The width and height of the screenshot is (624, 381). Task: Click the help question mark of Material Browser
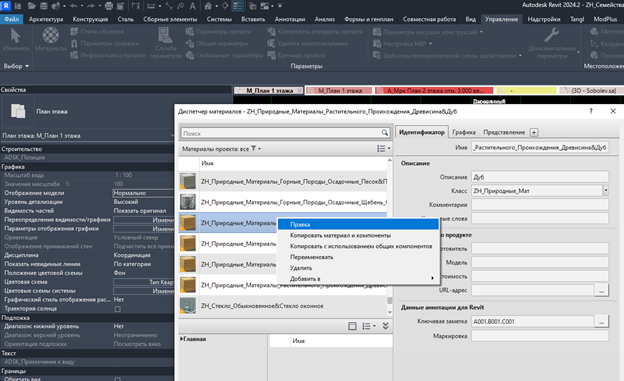[591, 111]
